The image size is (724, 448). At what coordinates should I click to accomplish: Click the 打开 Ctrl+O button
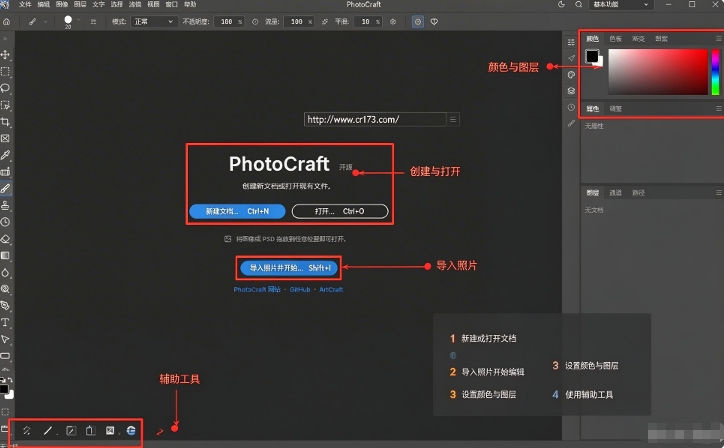[340, 211]
